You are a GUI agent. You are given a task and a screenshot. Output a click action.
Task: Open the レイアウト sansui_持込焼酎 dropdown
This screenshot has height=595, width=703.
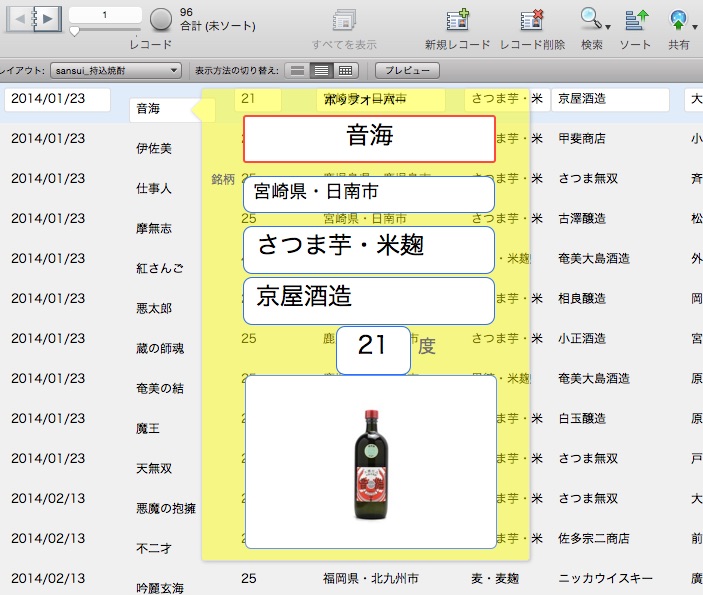click(x=116, y=70)
